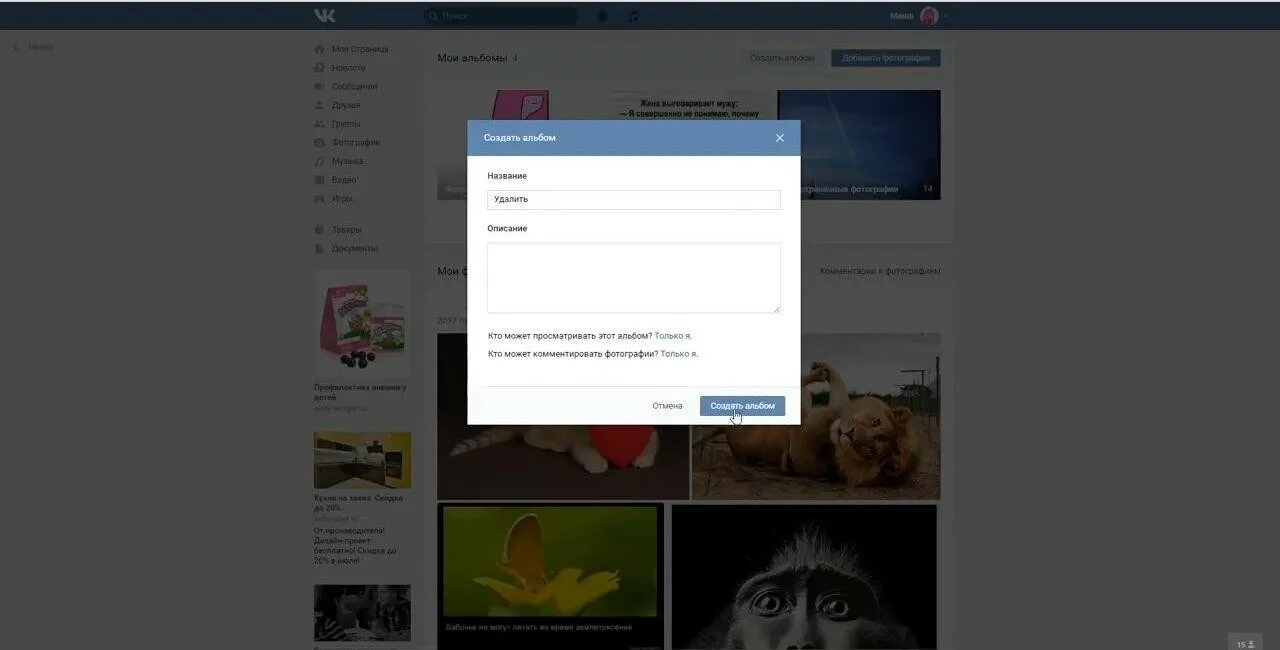Open Моя Страница home icon in sidebar

(320, 49)
